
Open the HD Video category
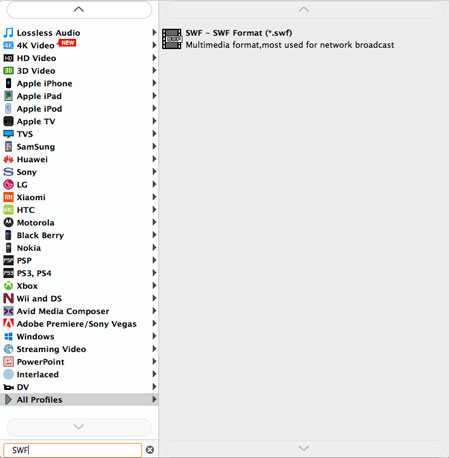pos(79,58)
